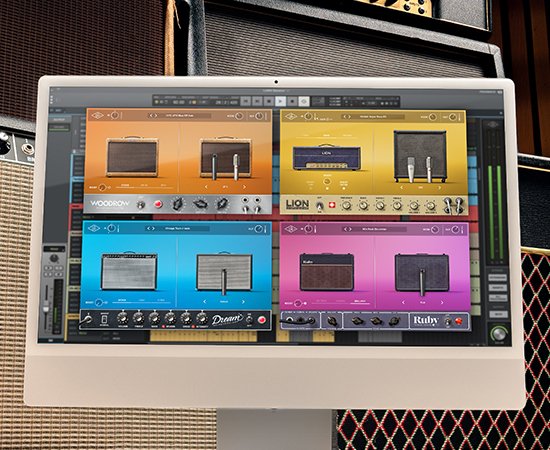The width and height of the screenshot is (550, 450).
Task: Toggle the Woodrow red power lamp
Action: (158, 204)
